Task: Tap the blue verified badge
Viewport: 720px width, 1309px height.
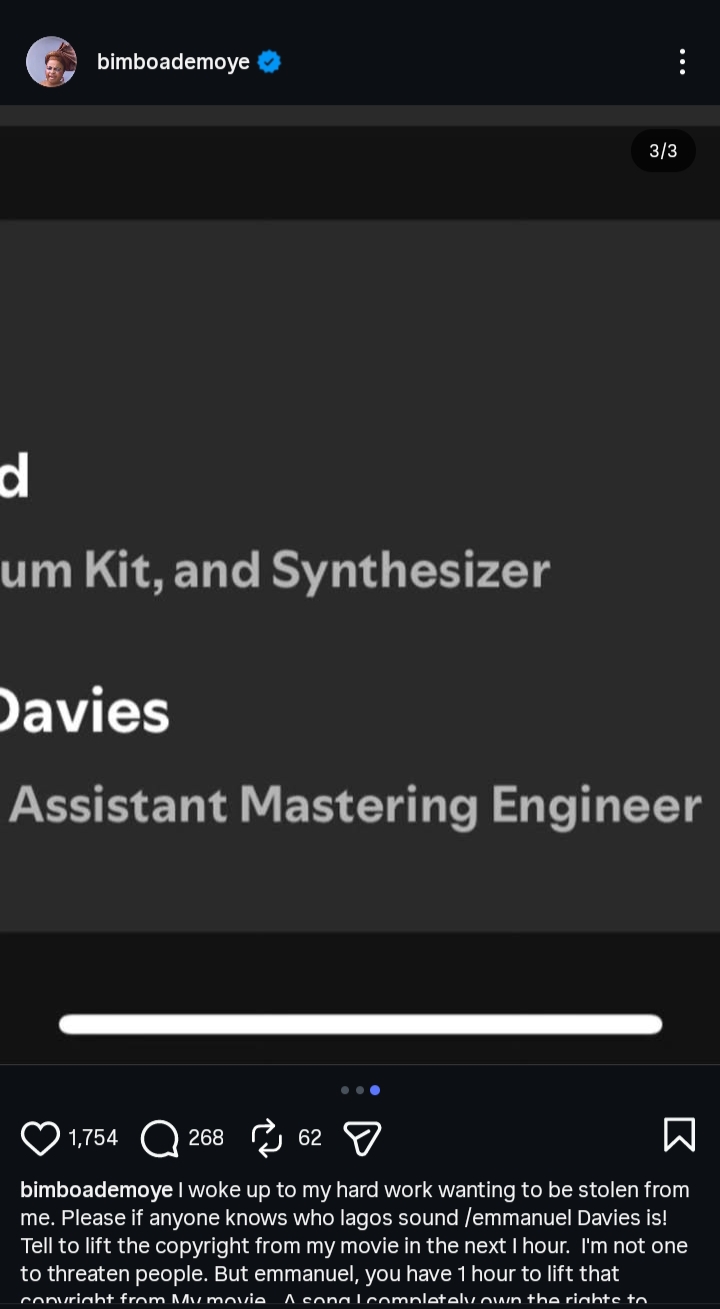Action: click(x=269, y=62)
